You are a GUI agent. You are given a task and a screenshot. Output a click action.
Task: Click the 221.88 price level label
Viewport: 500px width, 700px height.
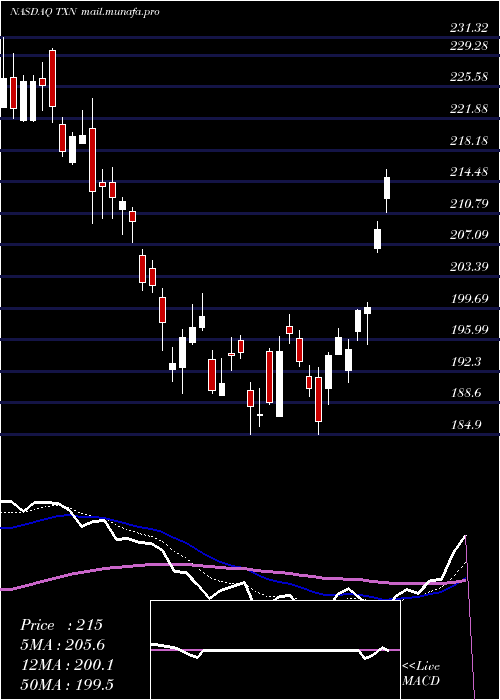pos(468,108)
